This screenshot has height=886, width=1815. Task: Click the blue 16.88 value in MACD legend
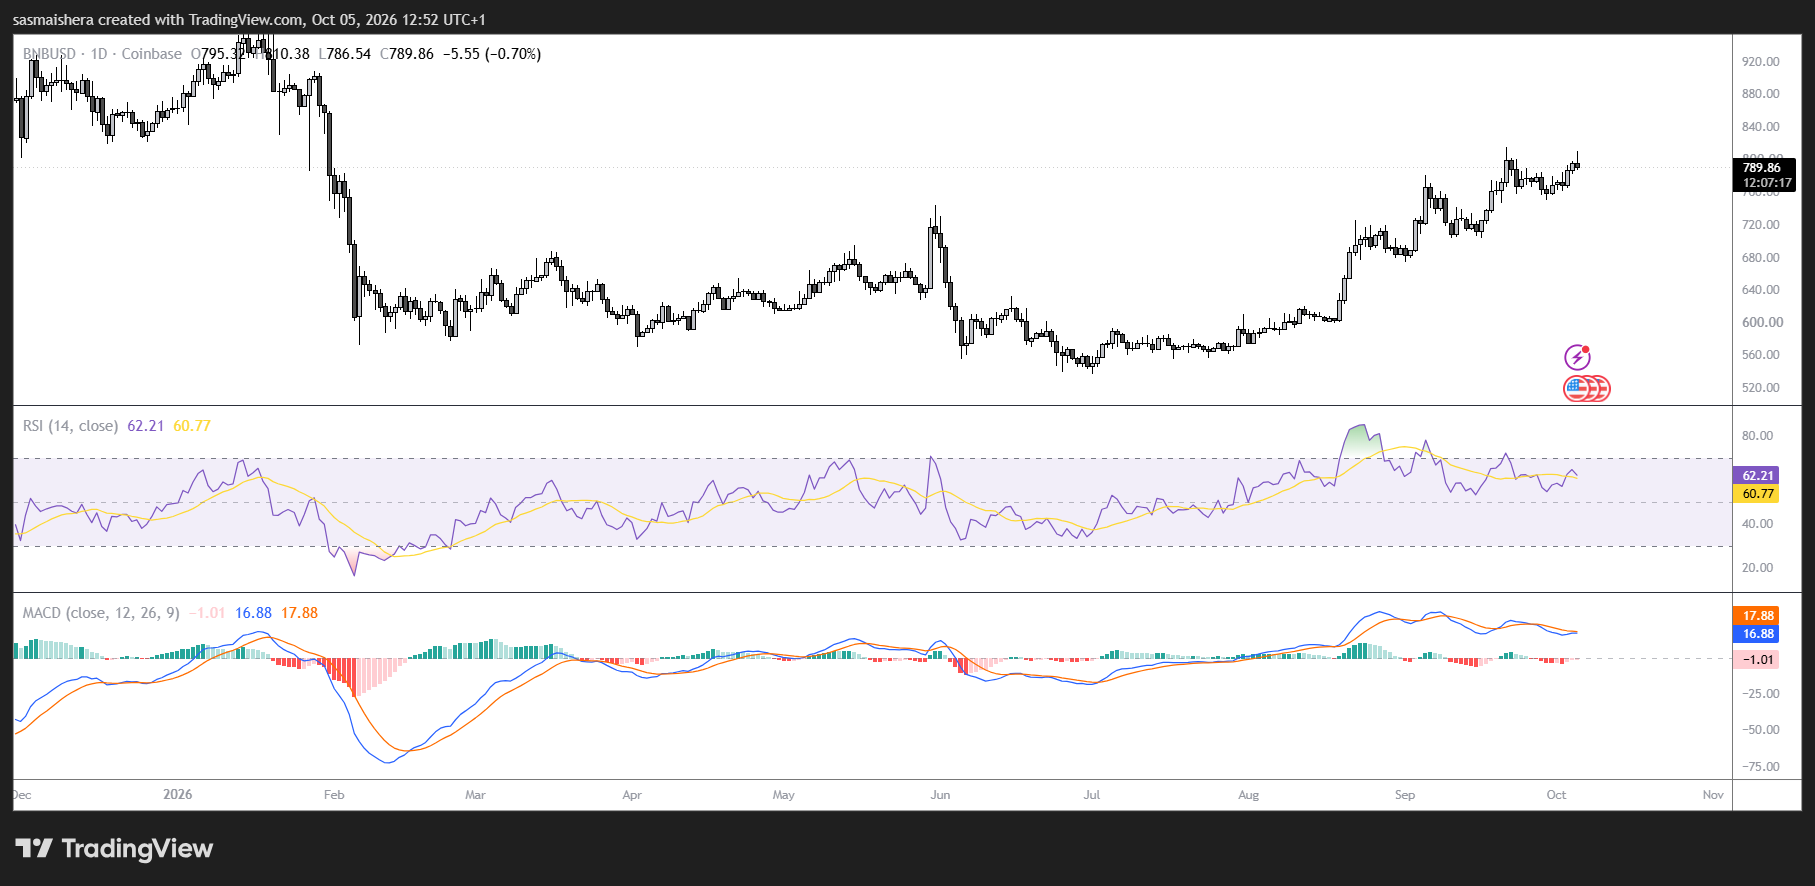pyautogui.click(x=253, y=613)
